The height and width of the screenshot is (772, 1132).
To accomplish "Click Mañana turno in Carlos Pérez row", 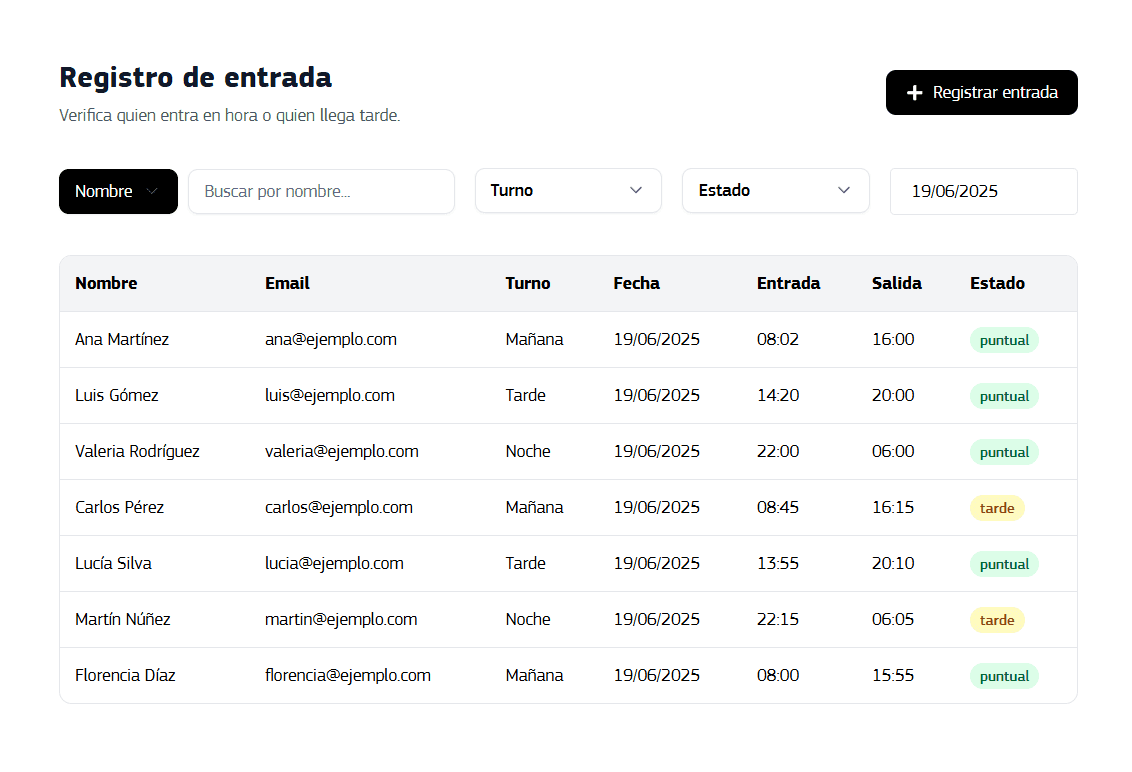I will 534,508.
